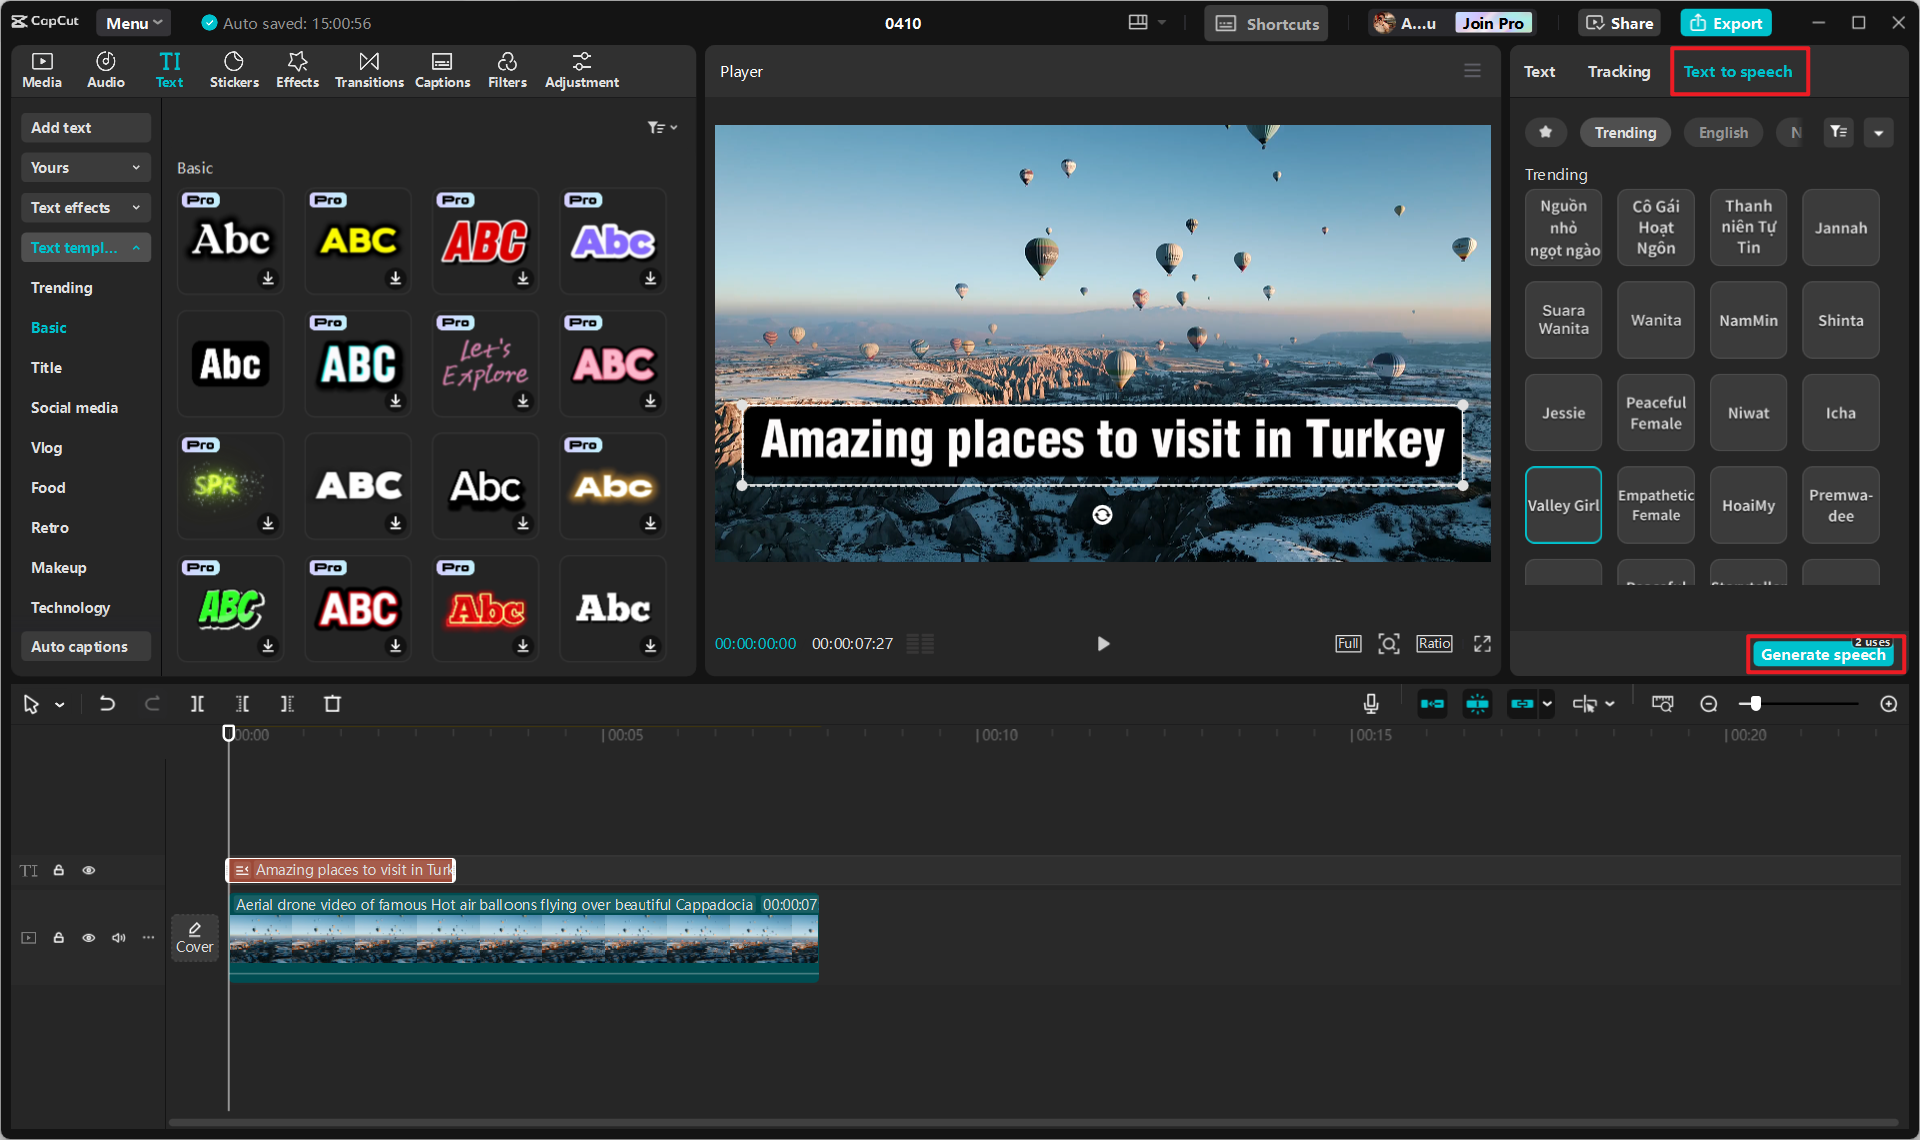
Task: Click fullscreen expand icon in player
Action: tap(1482, 644)
